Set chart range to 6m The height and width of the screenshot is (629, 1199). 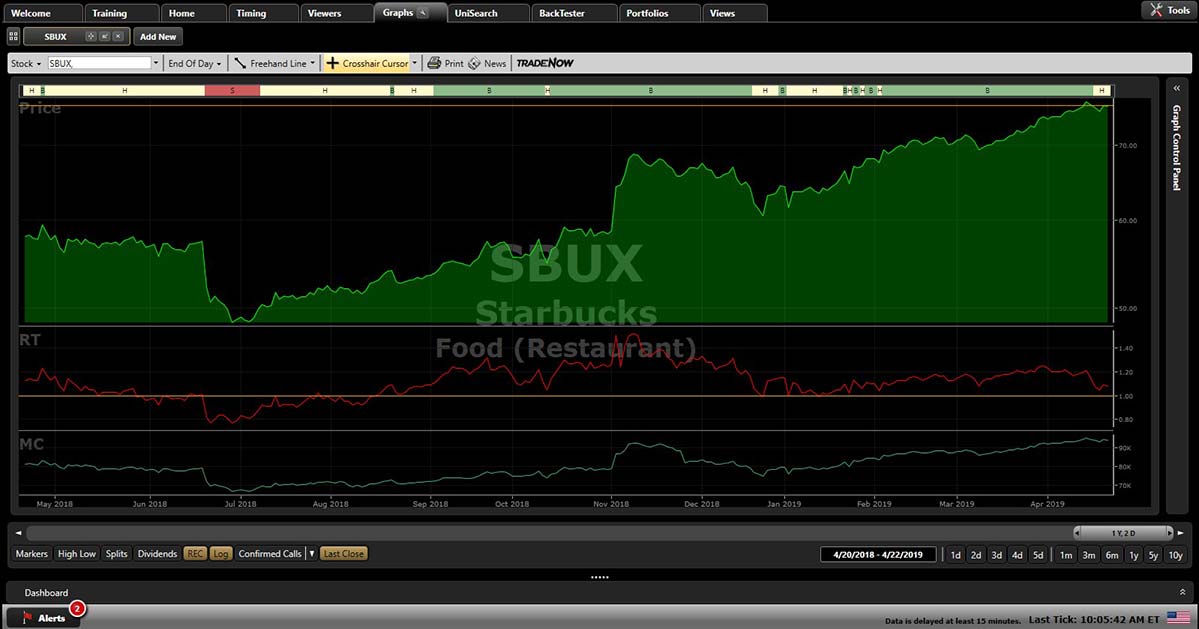click(1111, 555)
